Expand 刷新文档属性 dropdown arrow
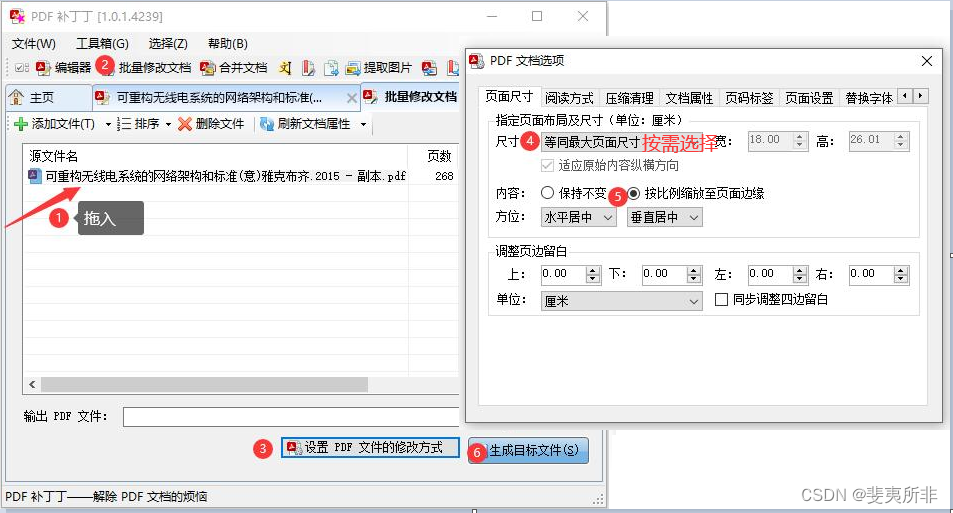Screen dimensions: 953x513 pyautogui.click(x=363, y=125)
